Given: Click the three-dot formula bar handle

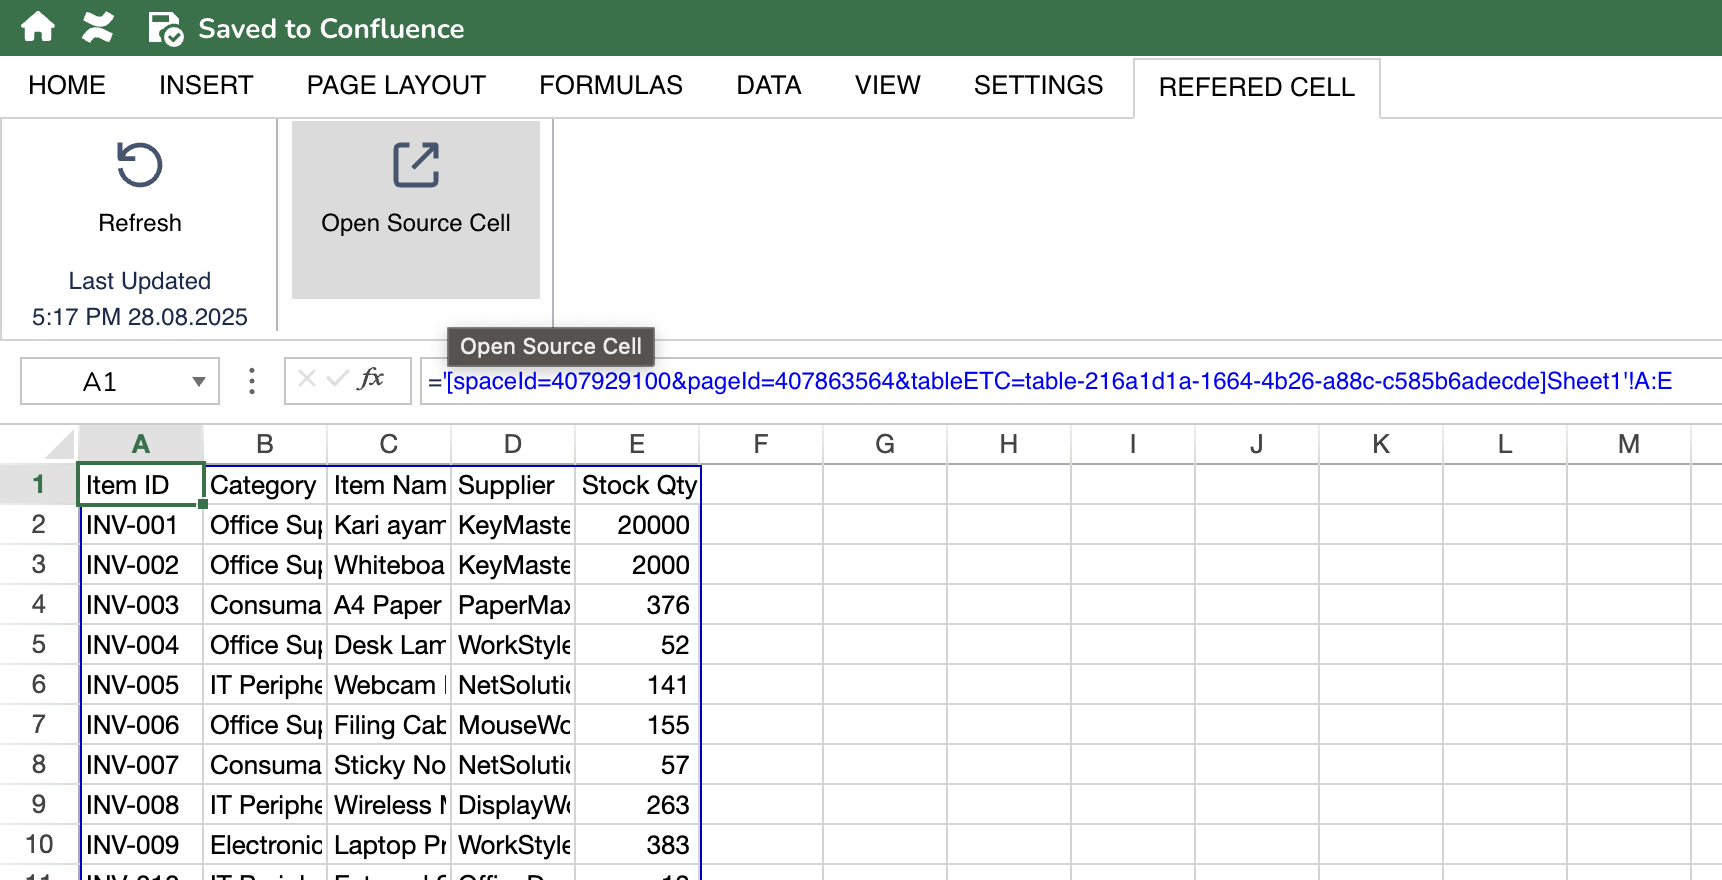Looking at the screenshot, I should [x=251, y=381].
